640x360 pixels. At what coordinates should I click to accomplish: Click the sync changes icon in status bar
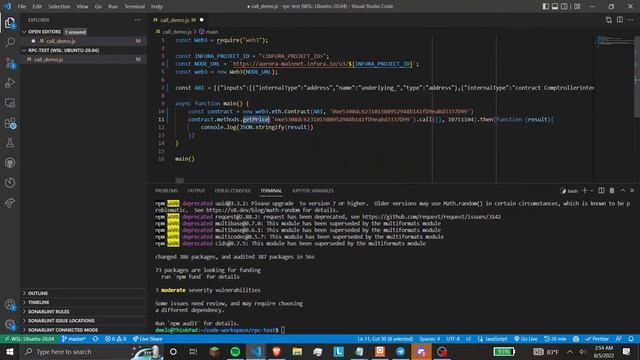click(96, 339)
